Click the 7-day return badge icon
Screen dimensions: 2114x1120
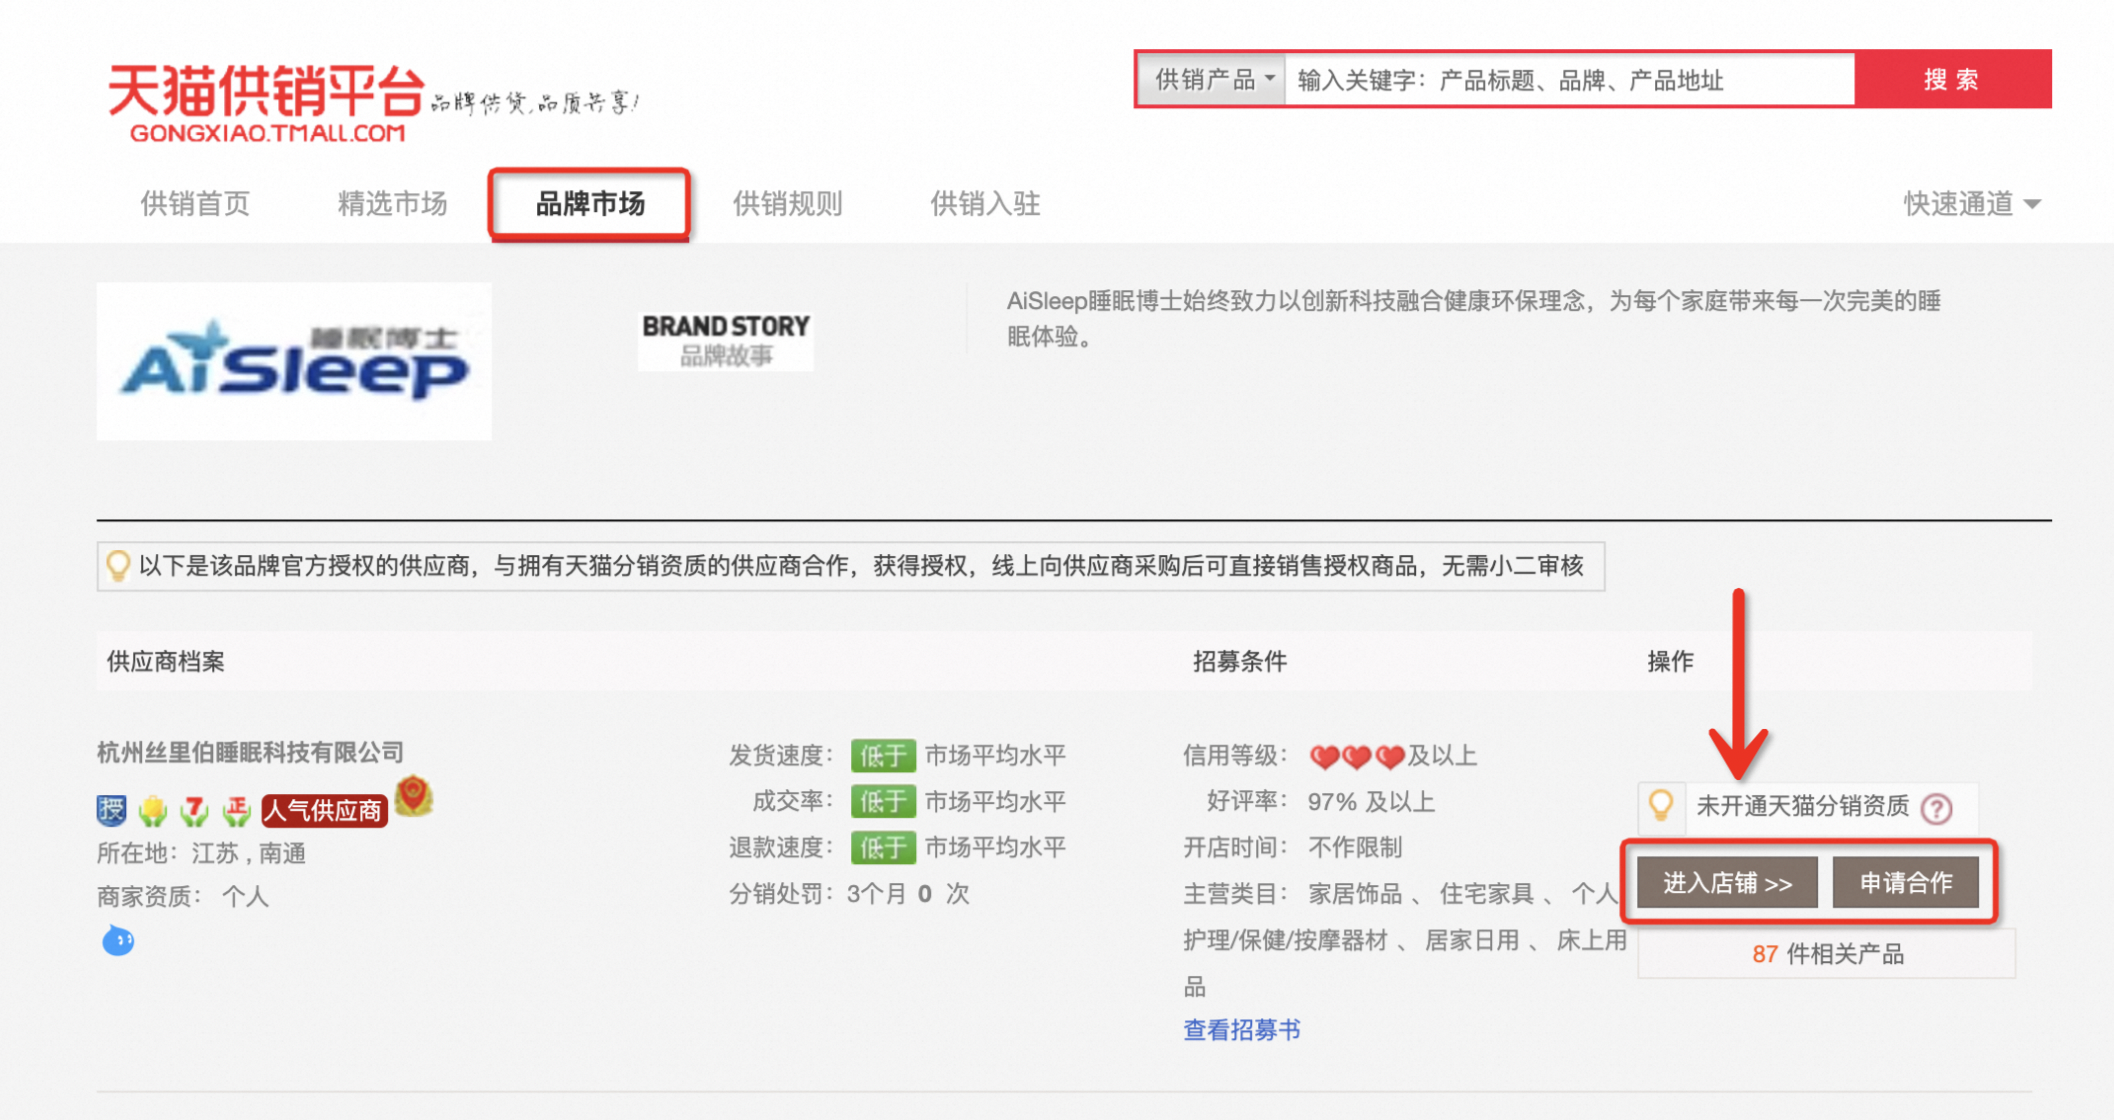click(195, 809)
